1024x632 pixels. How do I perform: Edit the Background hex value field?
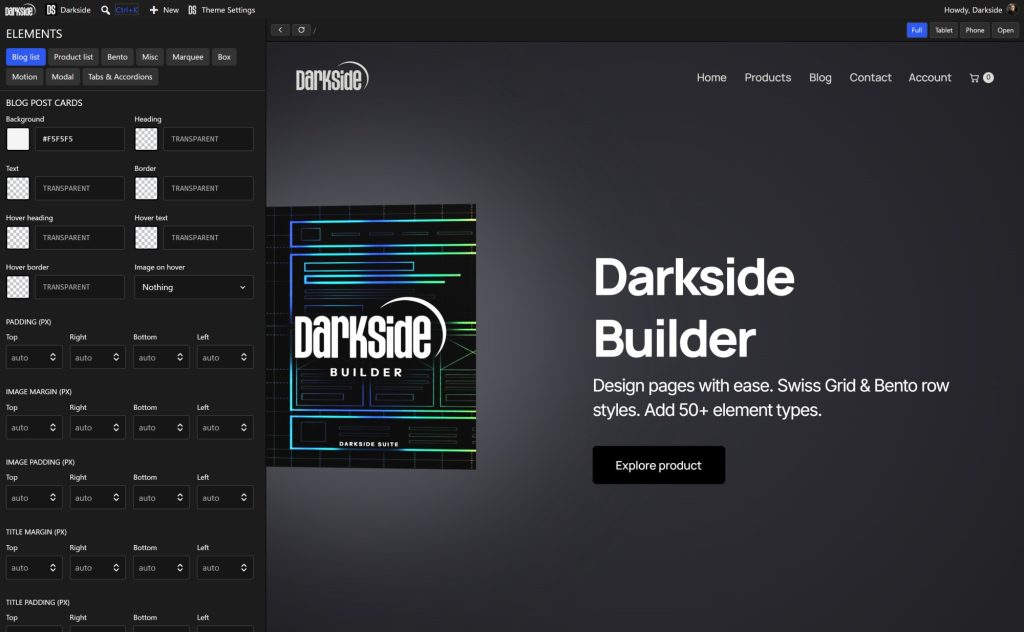pyautogui.click(x=79, y=139)
